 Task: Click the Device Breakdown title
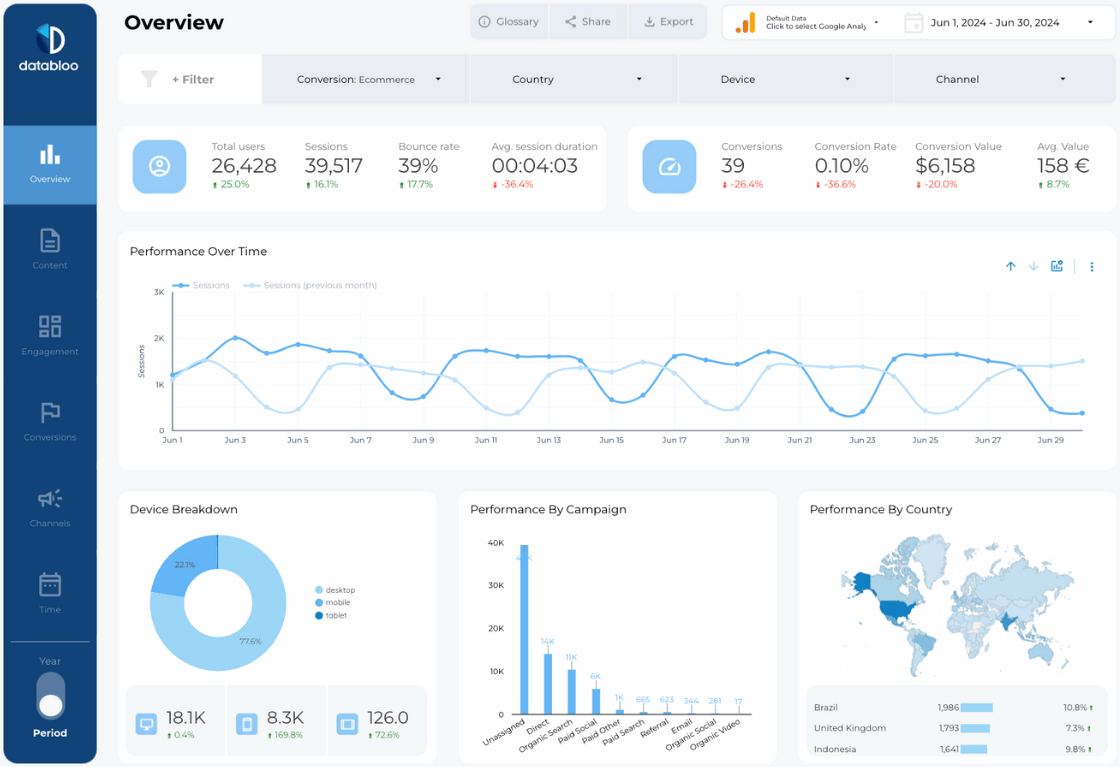184,509
